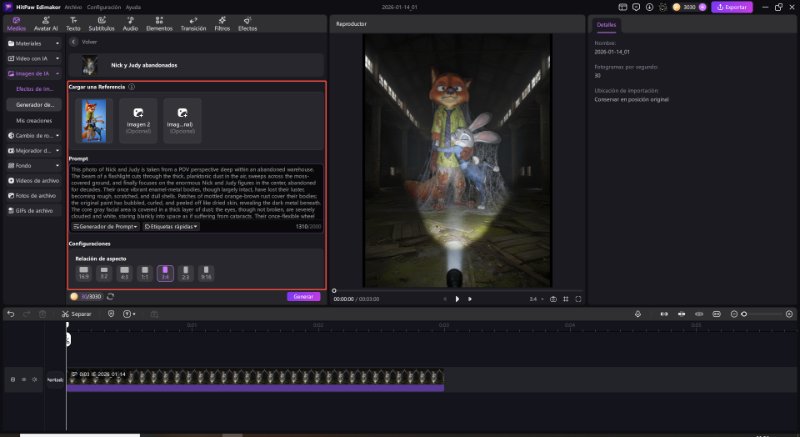Open the Archivo menu
800x437 pixels.
73,6
